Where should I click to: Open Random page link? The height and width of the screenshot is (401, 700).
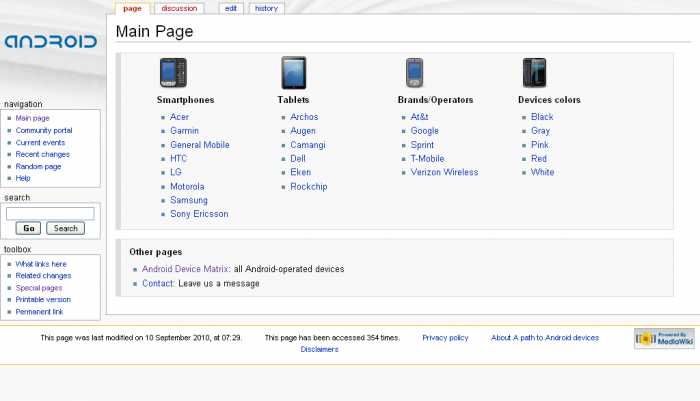(38, 167)
